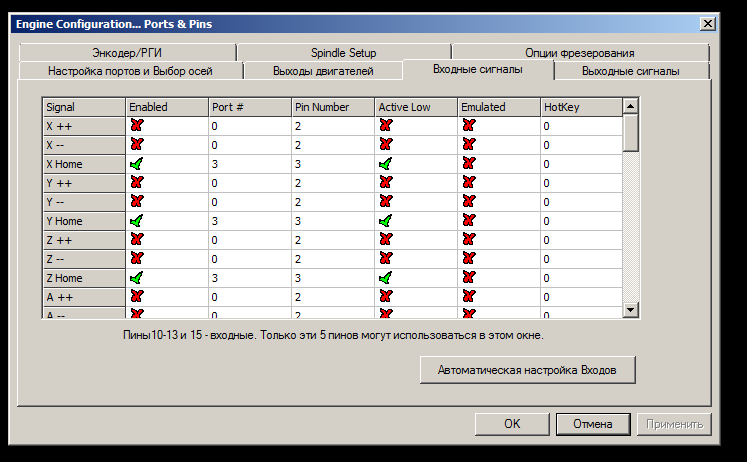Toggle Emulated for the X -- signal
The image size is (747, 462).
coord(469,145)
